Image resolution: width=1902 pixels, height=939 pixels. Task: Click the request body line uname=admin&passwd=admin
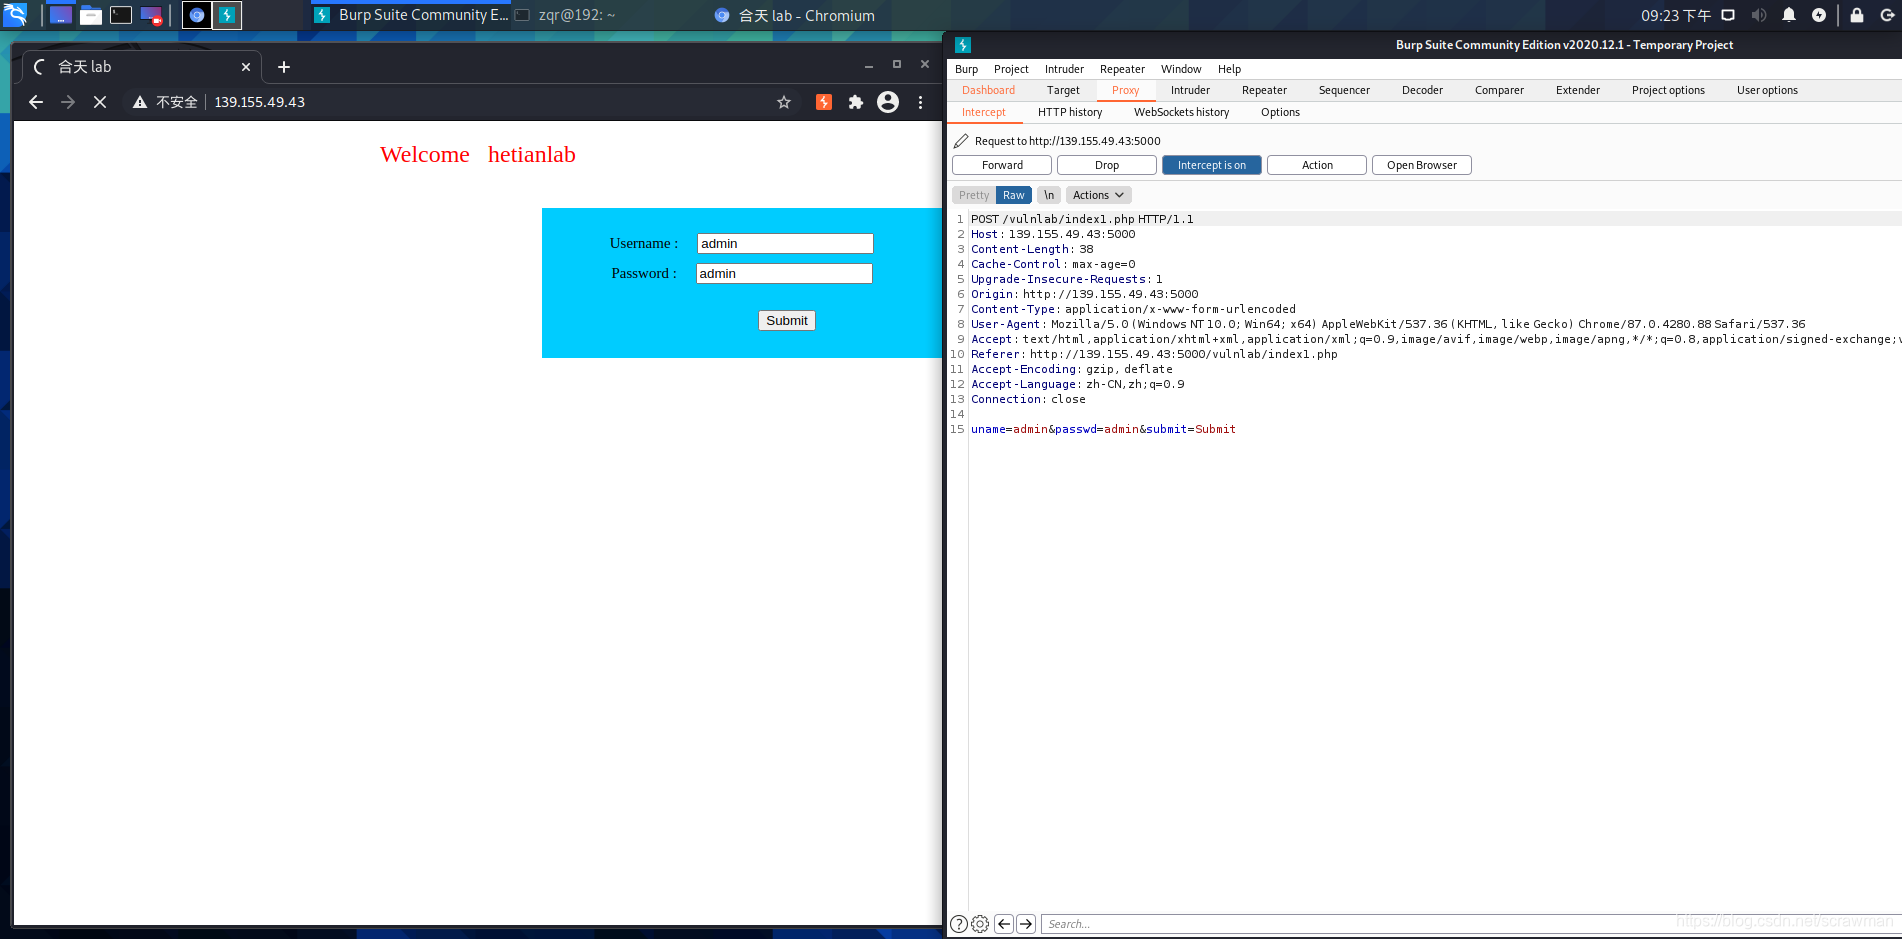tap(1103, 429)
